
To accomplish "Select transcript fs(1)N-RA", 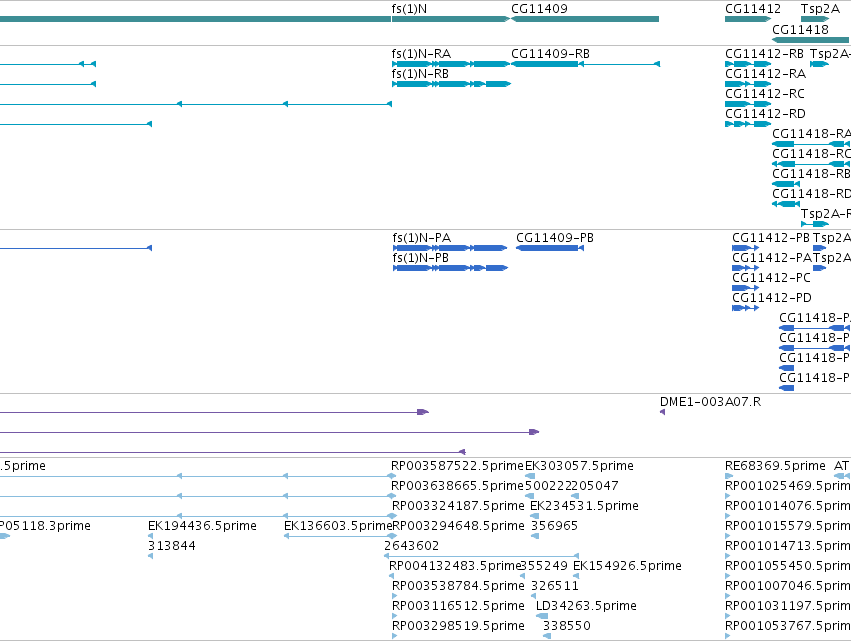I will 421,54.
